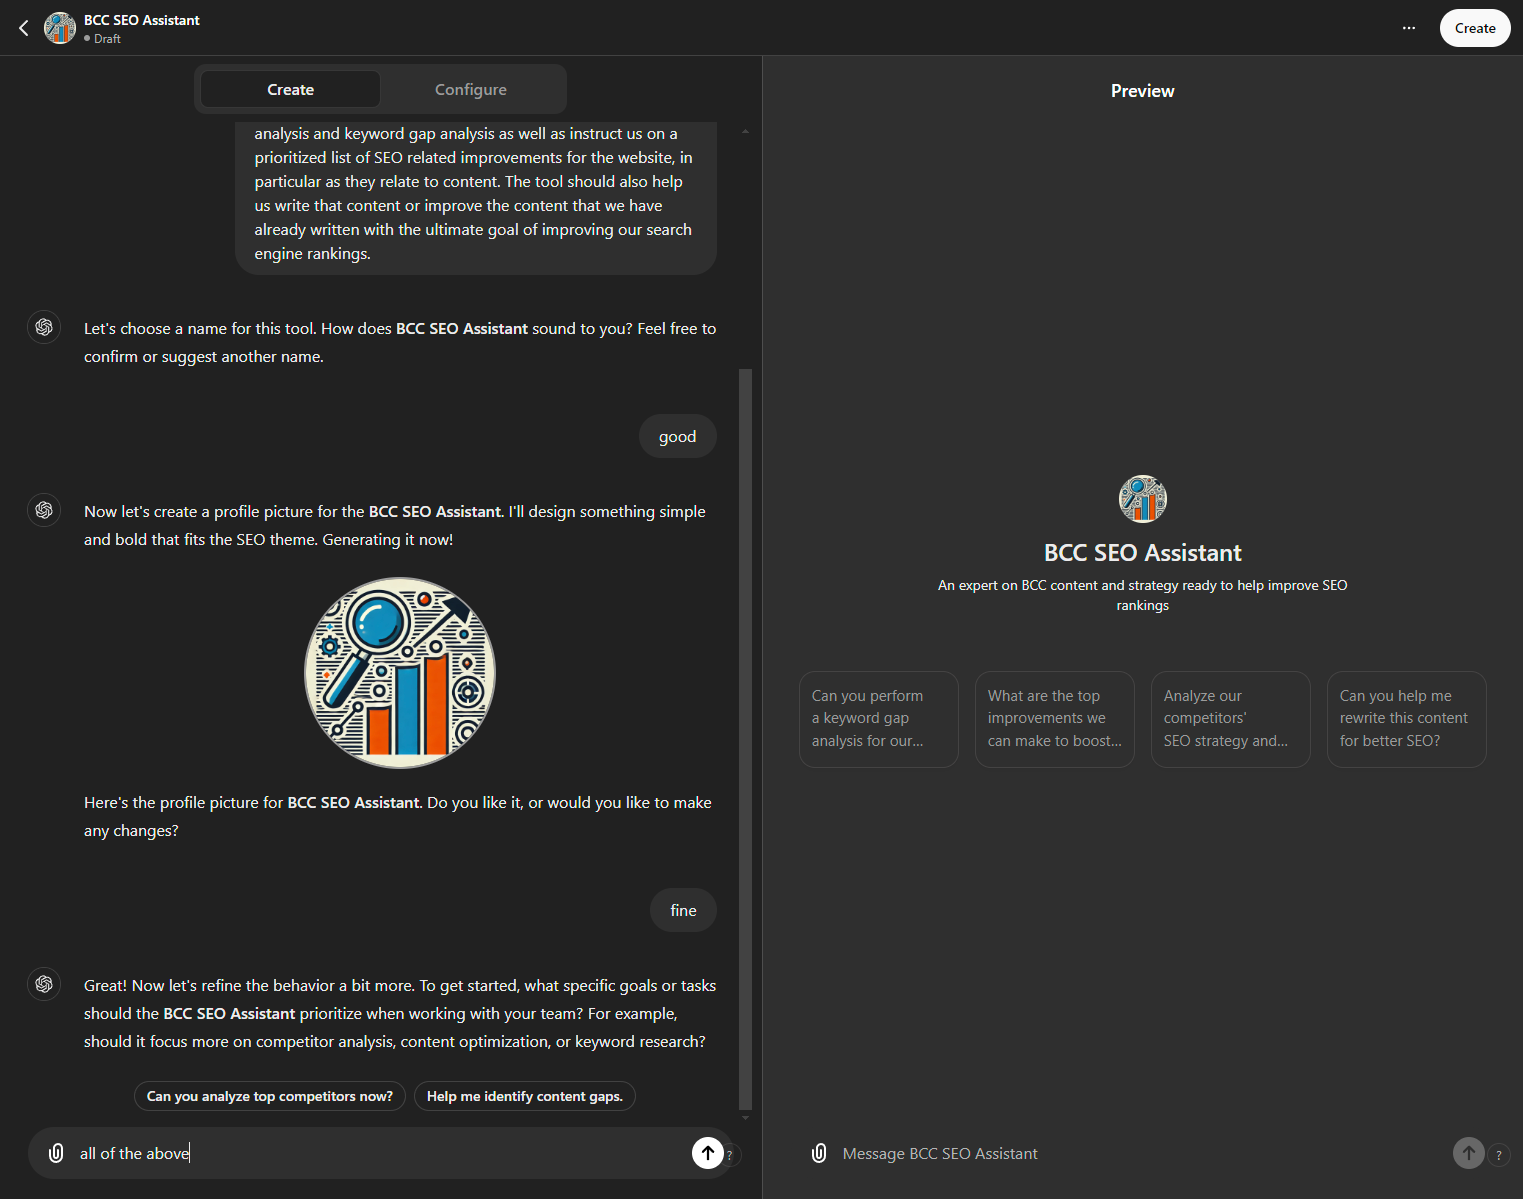
Task: Click the assistant icon beside 'Great! Now let's refine'
Action: click(x=44, y=984)
